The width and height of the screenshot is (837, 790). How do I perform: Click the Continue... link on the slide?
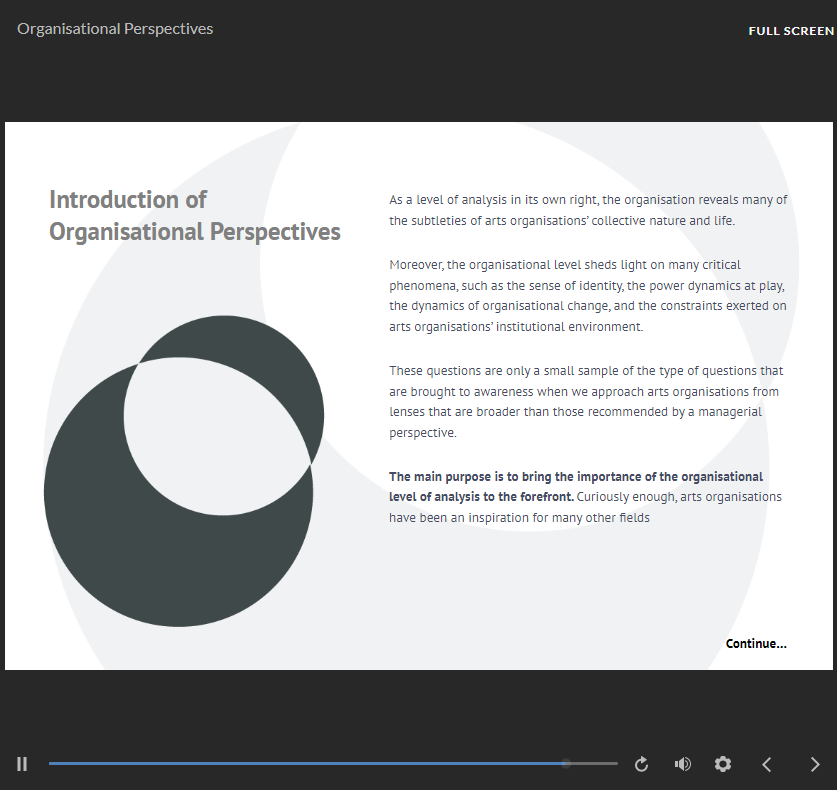click(756, 643)
